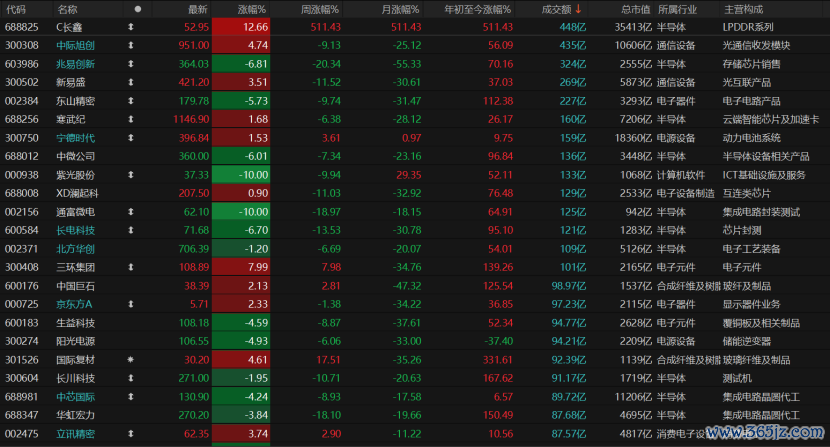Image resolution: width=830 pixels, height=447 pixels.
Task: Click the marker icon in the 三环集团 row
Action: point(131,267)
